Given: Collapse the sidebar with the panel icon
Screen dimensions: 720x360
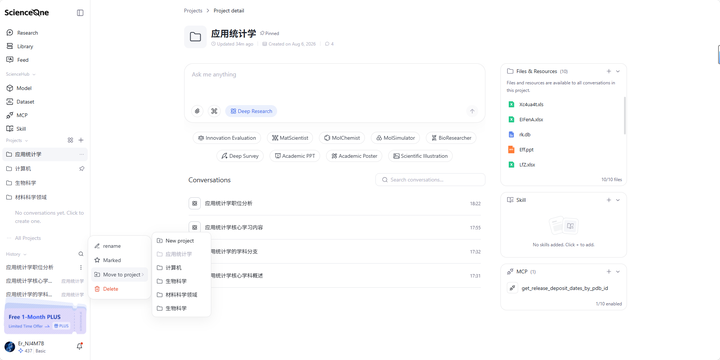Looking at the screenshot, I should 80,13.
